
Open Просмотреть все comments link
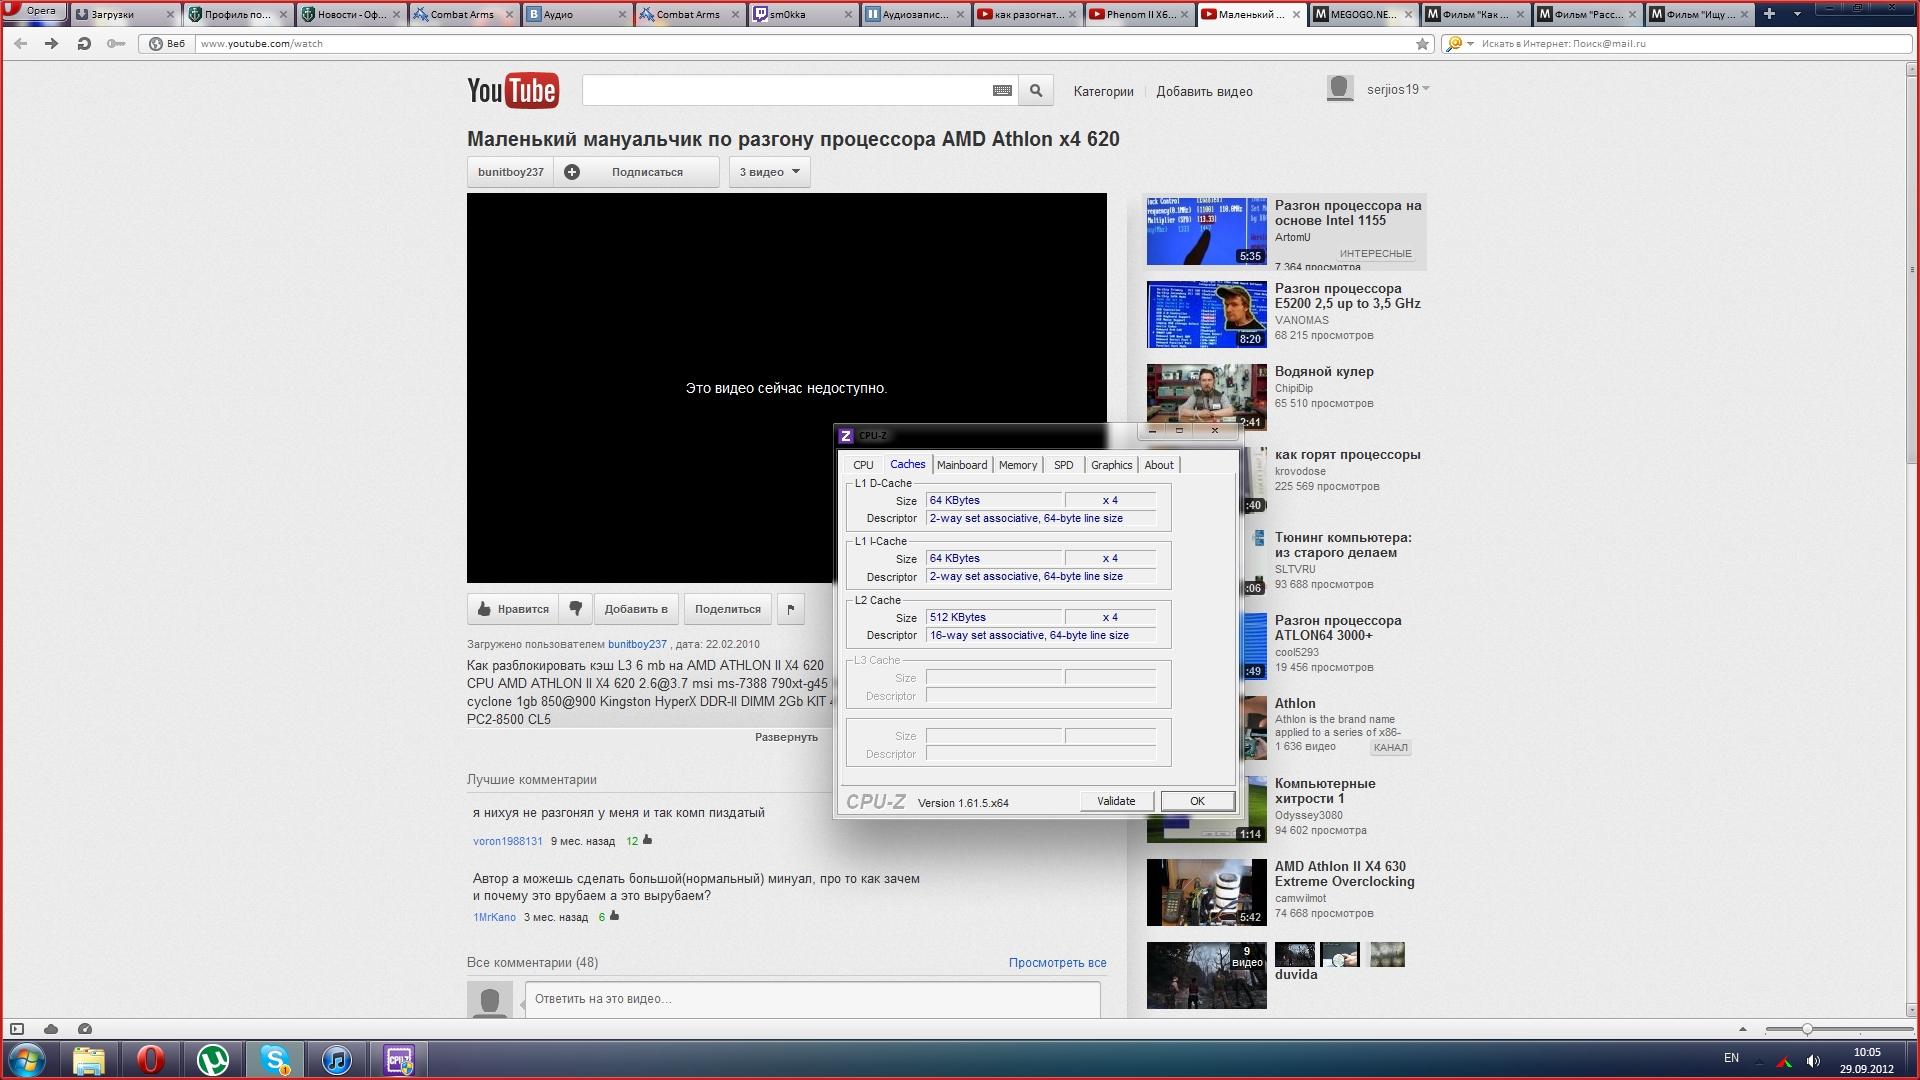pyautogui.click(x=1057, y=963)
